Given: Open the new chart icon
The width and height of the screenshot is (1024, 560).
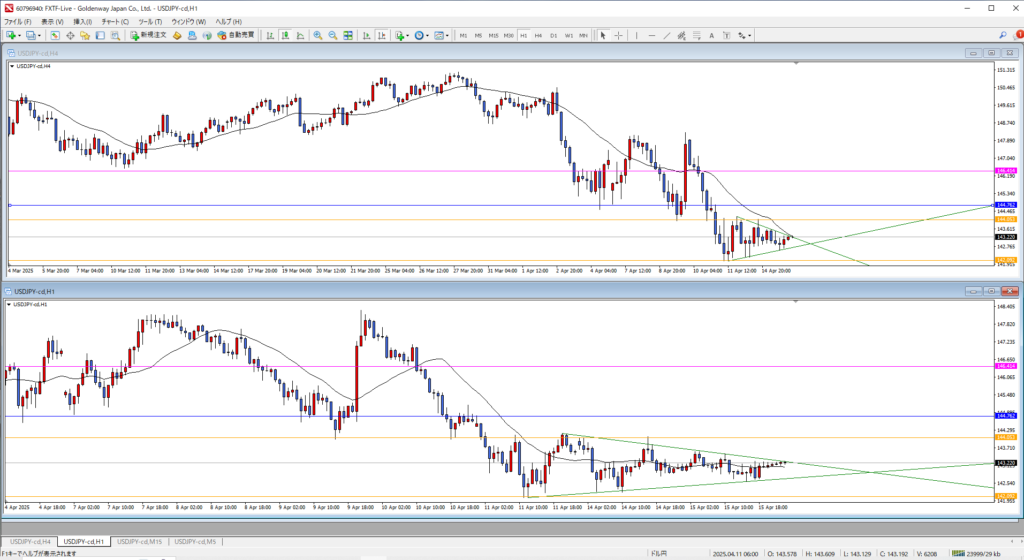Looking at the screenshot, I should [x=11, y=35].
